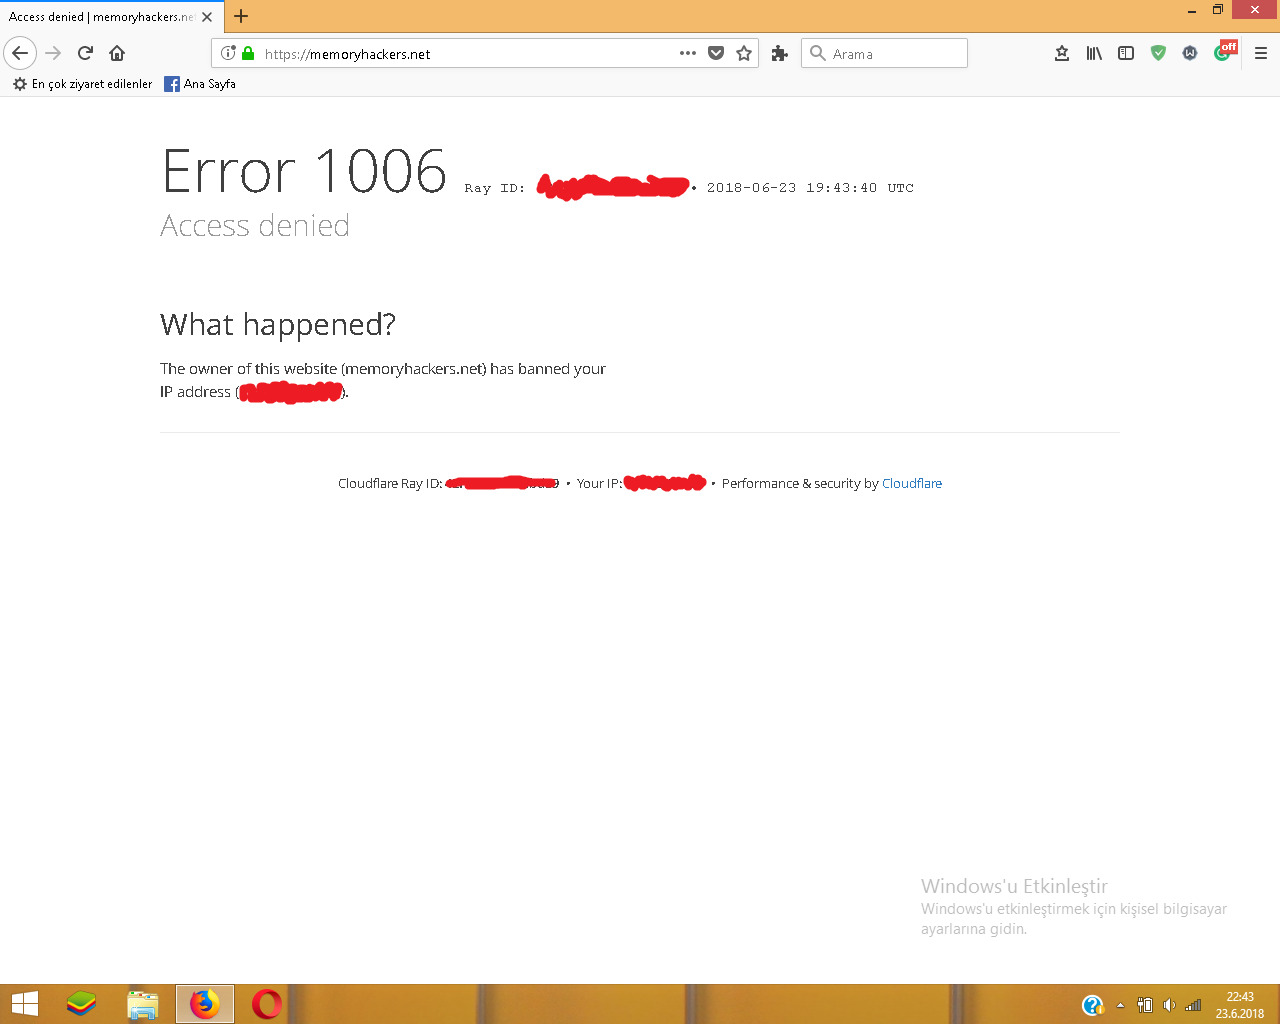Launch BlueStacks from the taskbar

(x=81, y=1004)
